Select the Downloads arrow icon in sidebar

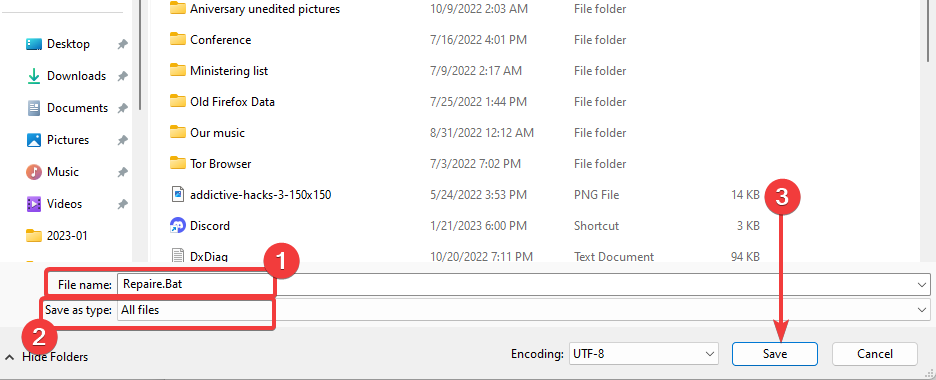click(34, 76)
